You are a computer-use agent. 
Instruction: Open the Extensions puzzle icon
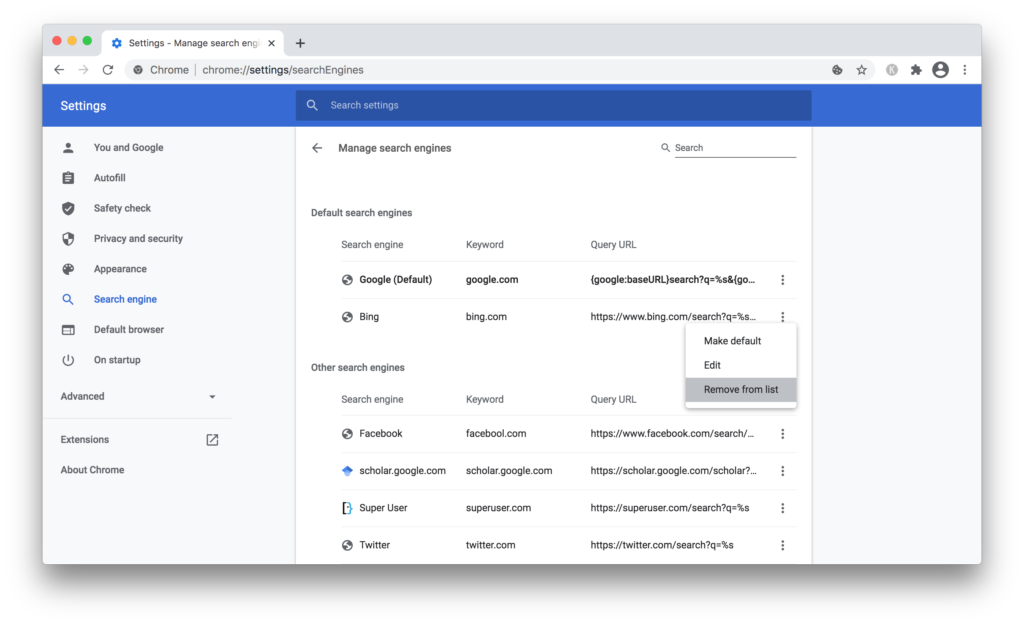coord(915,70)
